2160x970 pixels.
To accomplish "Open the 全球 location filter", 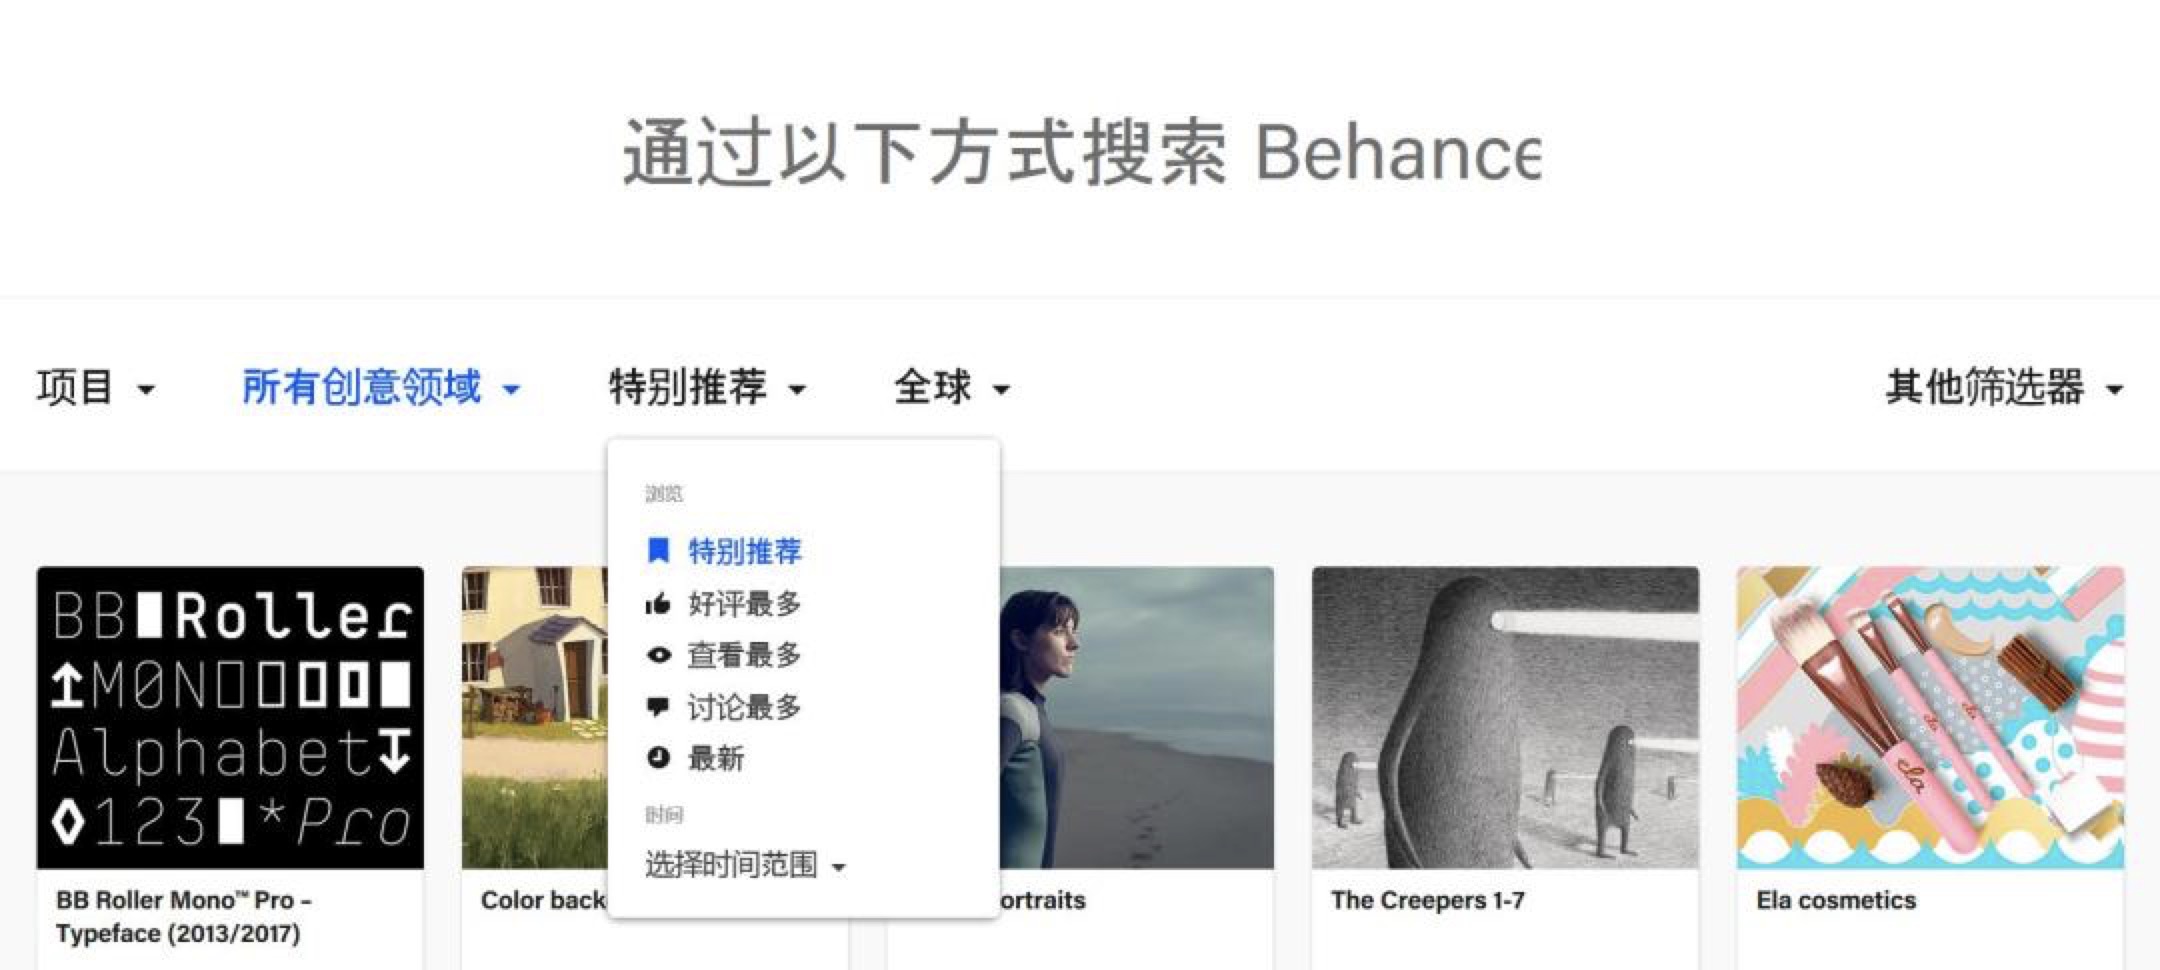I will (x=951, y=387).
